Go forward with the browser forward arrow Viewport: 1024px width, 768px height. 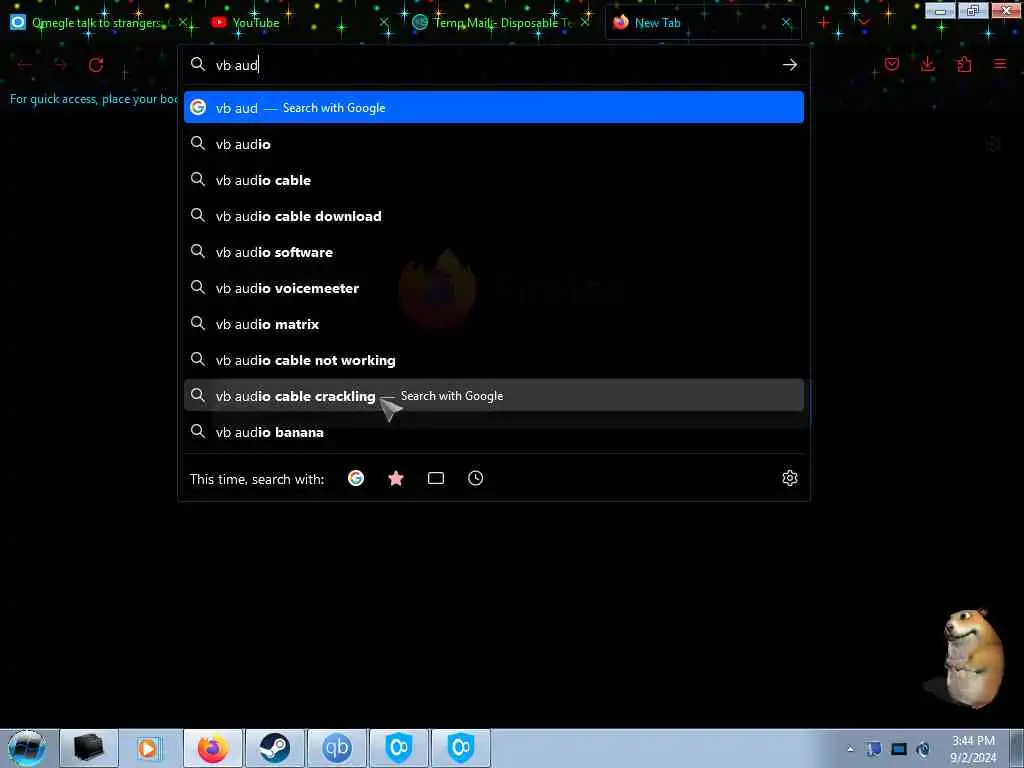click(60, 65)
